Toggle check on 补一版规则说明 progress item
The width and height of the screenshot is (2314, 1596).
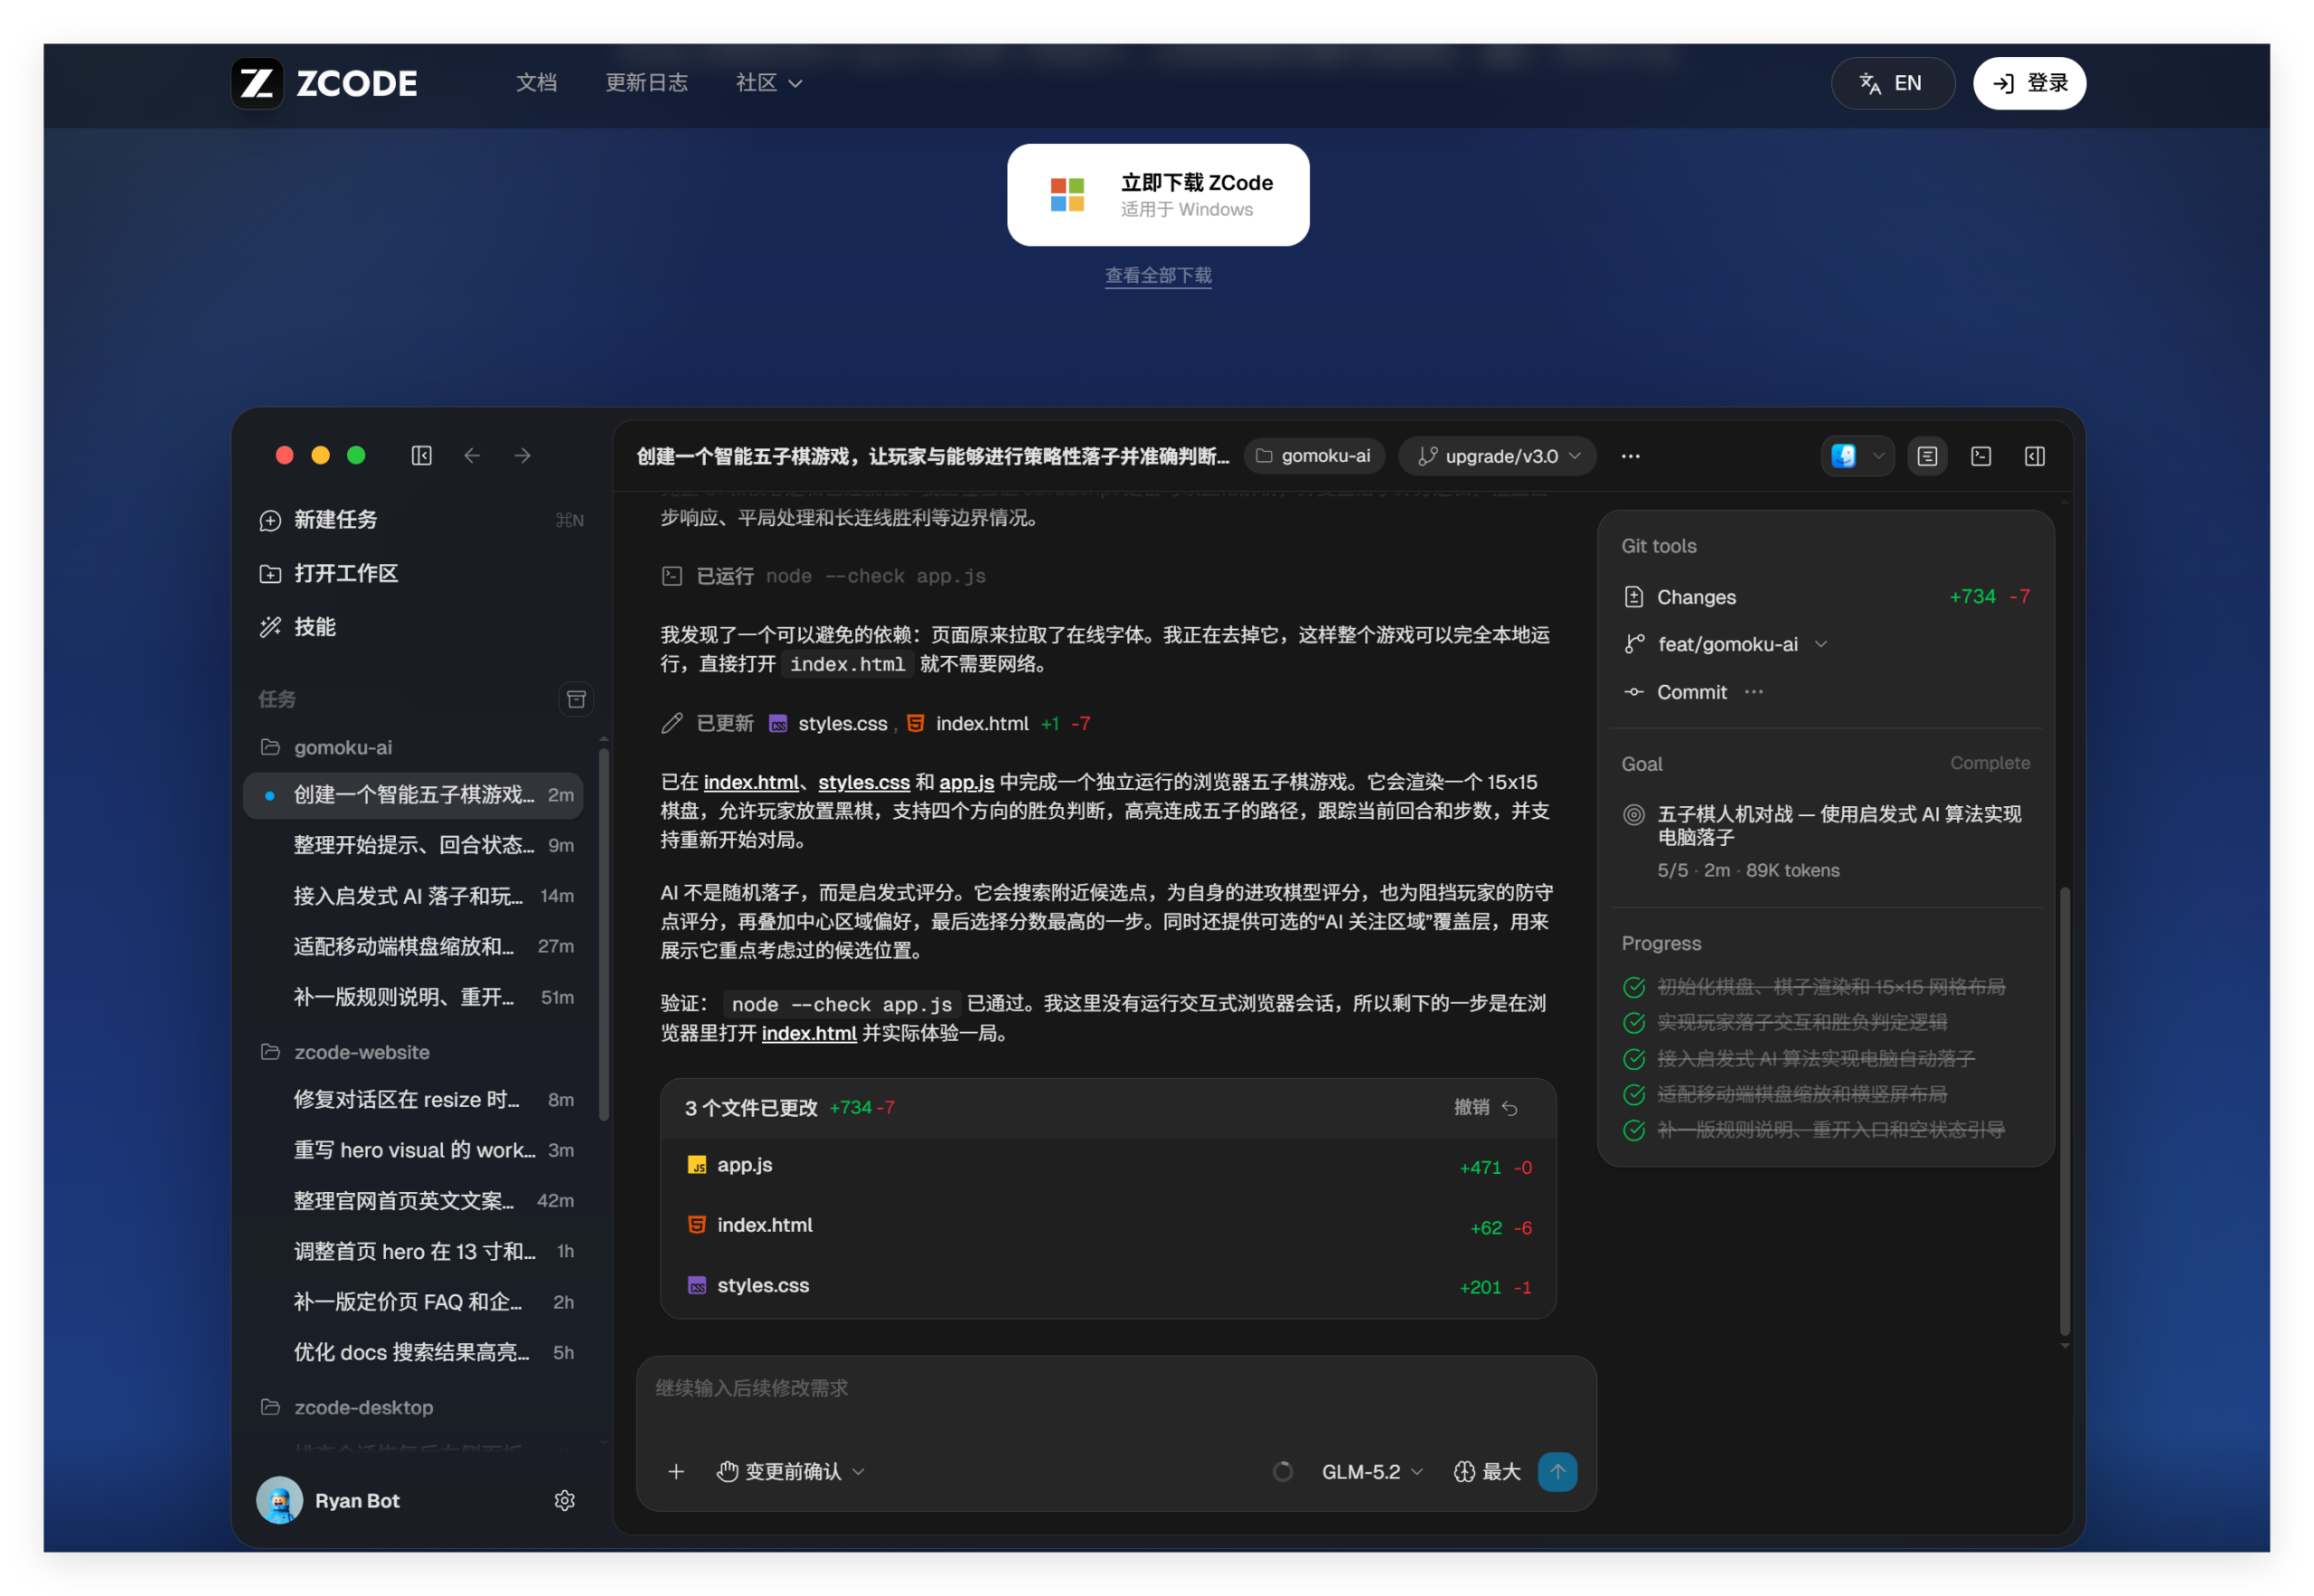[1633, 1130]
